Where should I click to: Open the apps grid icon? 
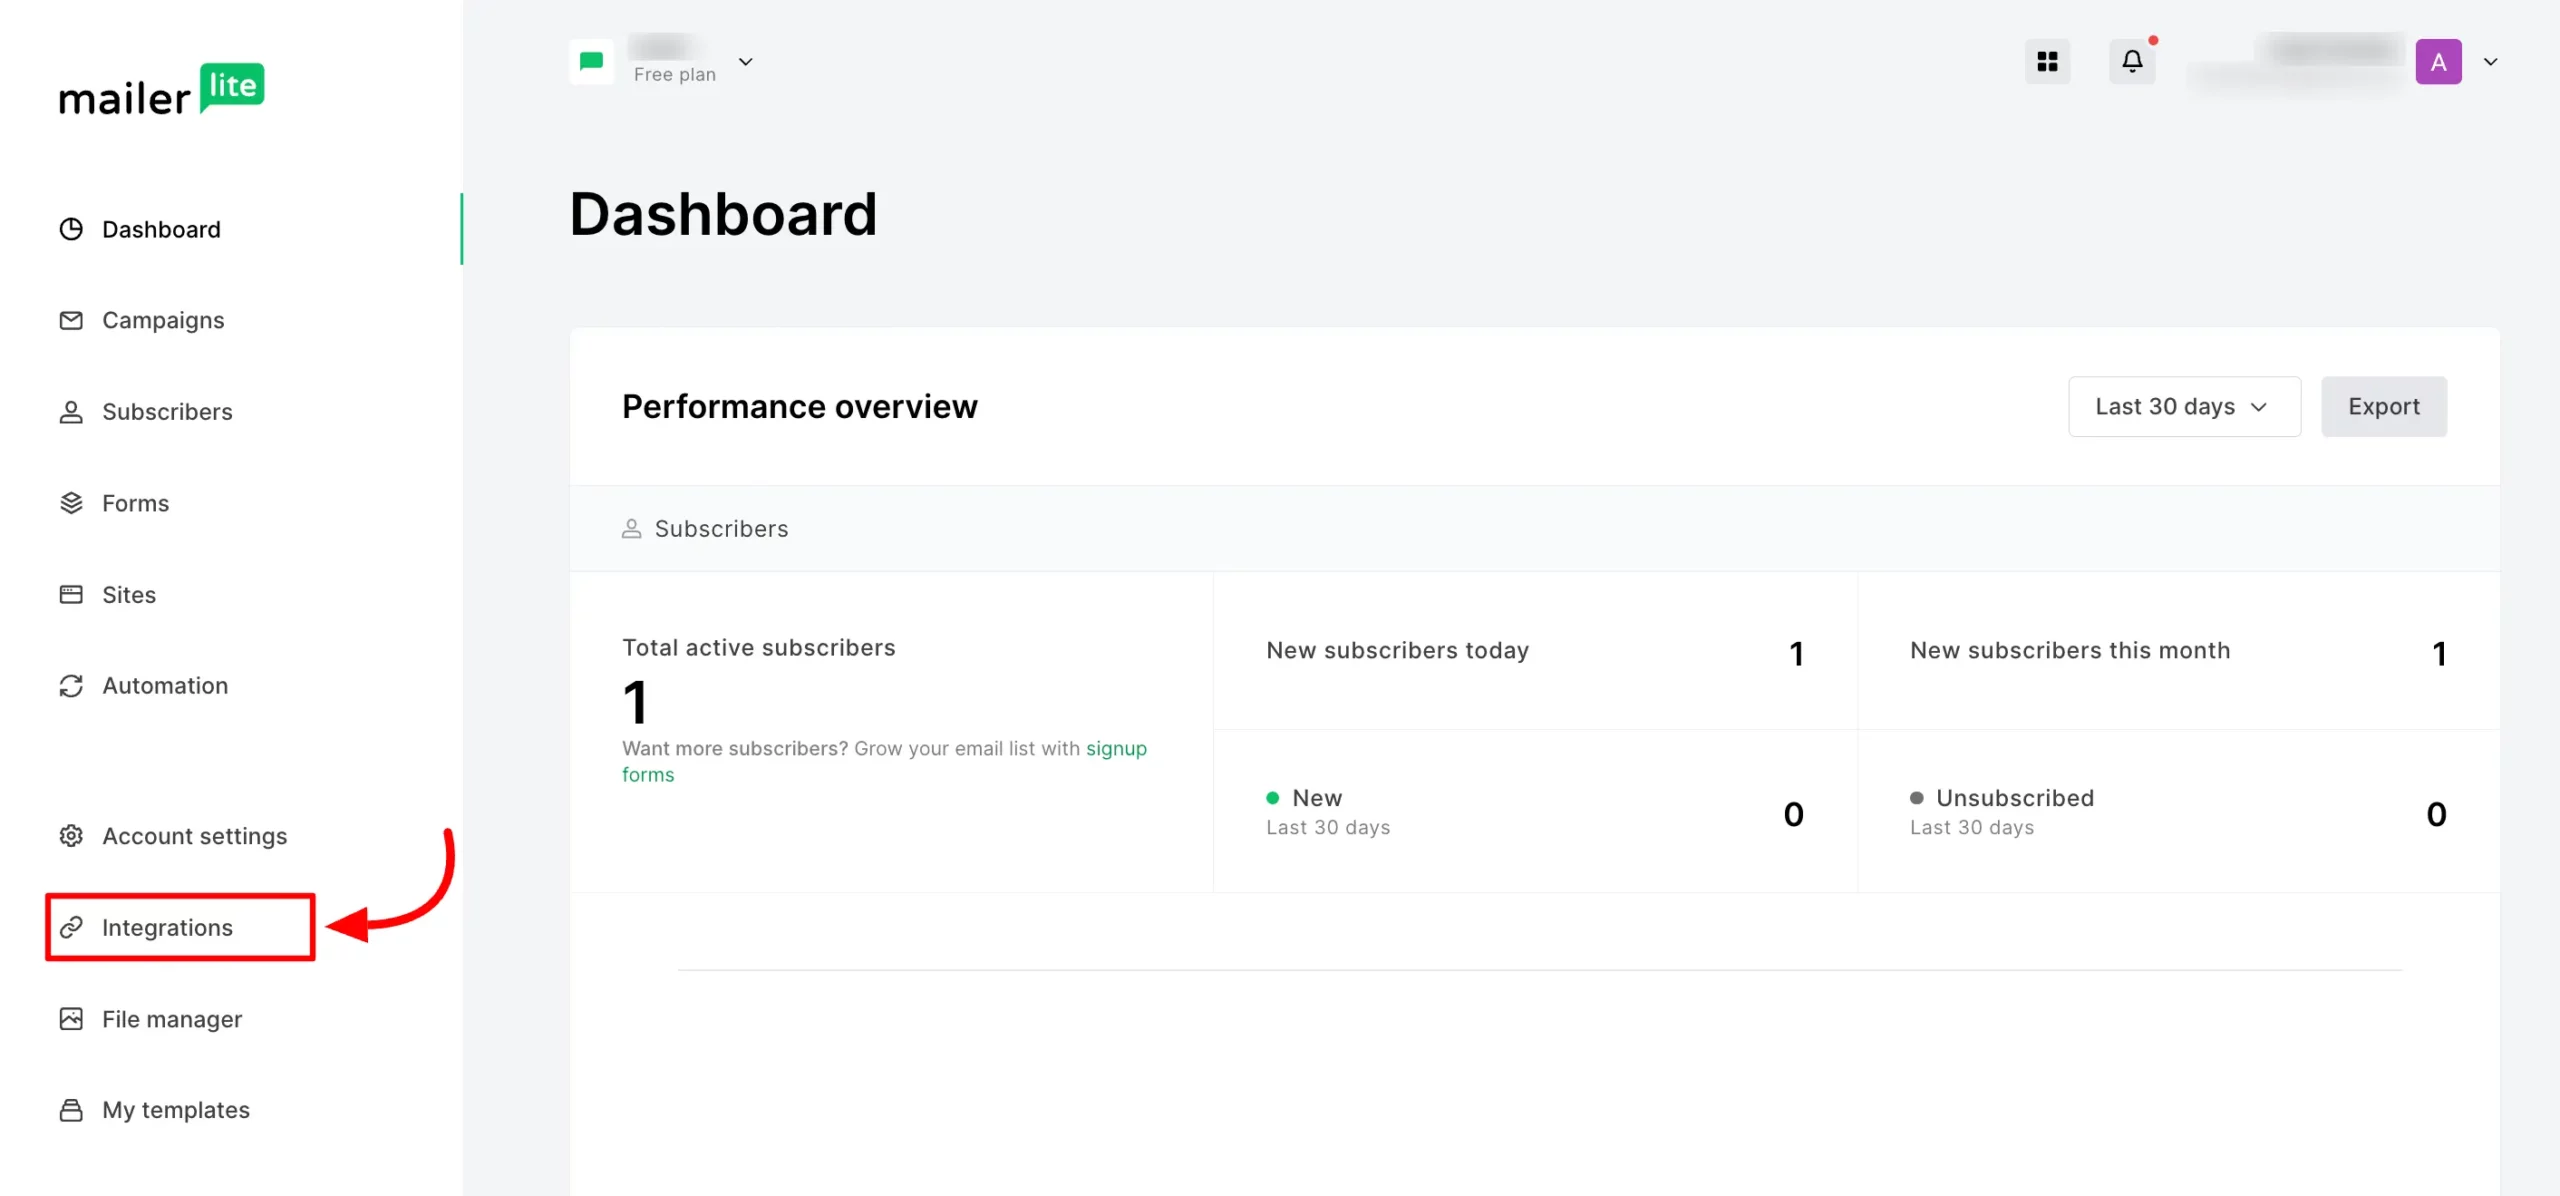click(x=2047, y=62)
